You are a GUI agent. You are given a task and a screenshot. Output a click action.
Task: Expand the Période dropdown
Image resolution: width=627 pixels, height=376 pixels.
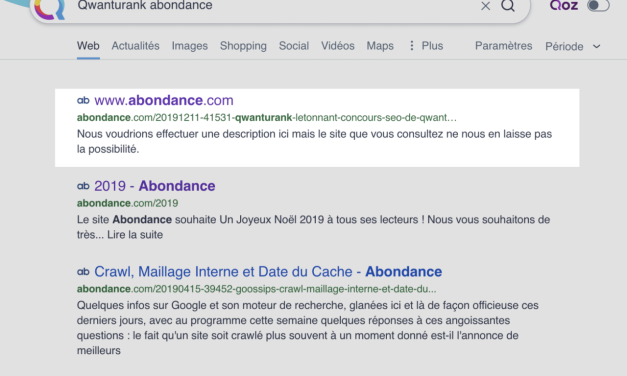click(x=573, y=46)
